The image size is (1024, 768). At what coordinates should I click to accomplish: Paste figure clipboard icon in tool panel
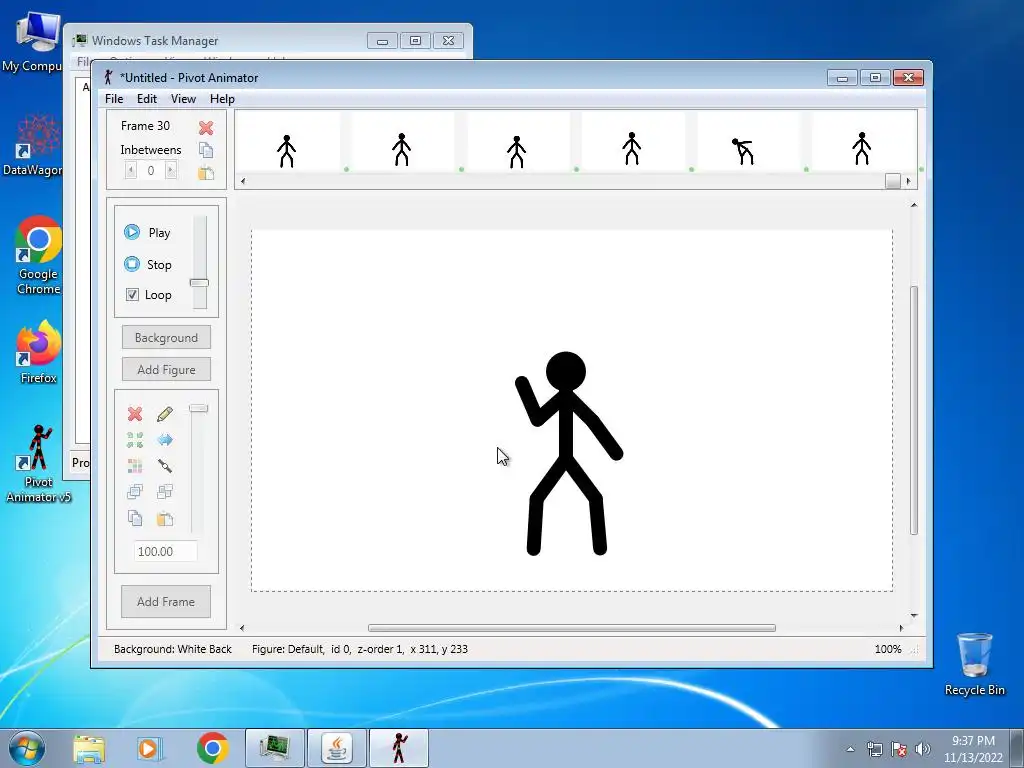click(x=165, y=519)
